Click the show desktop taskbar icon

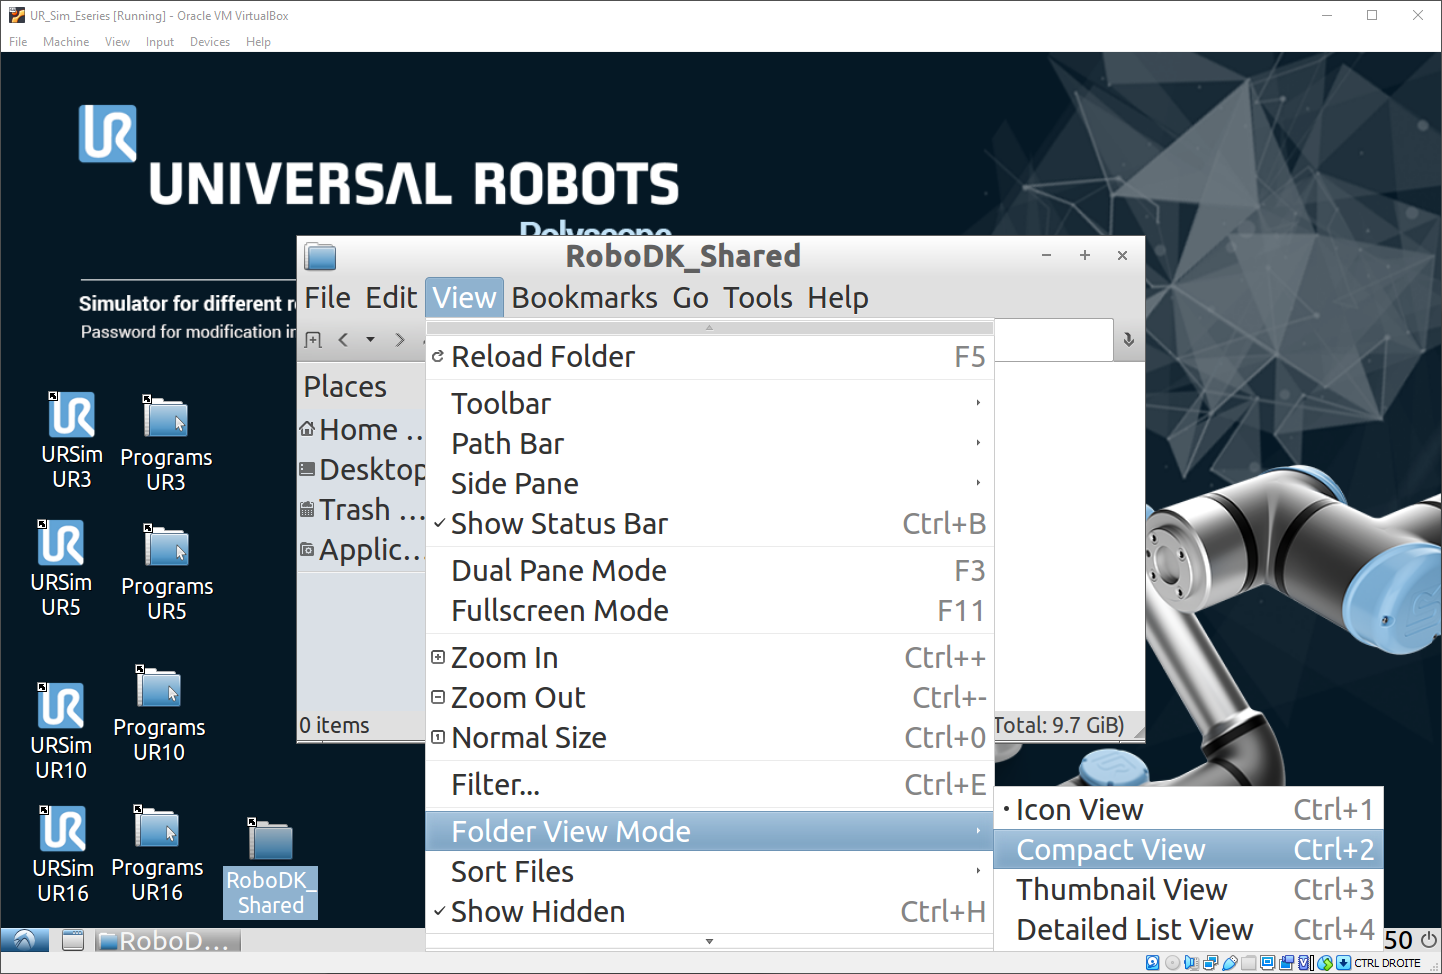click(x=73, y=940)
